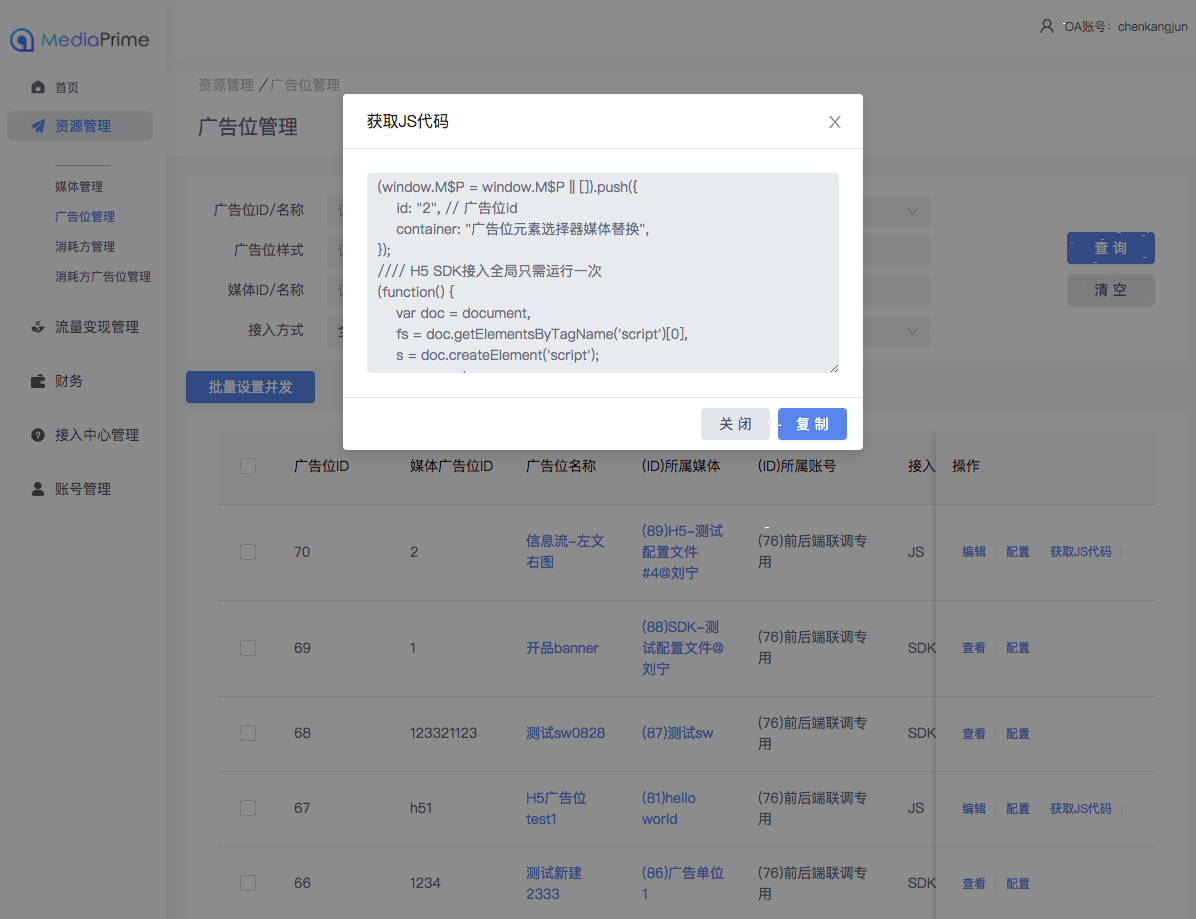Open the 测试sw0828 ad slot link
This screenshot has width=1196, height=919.
(565, 733)
